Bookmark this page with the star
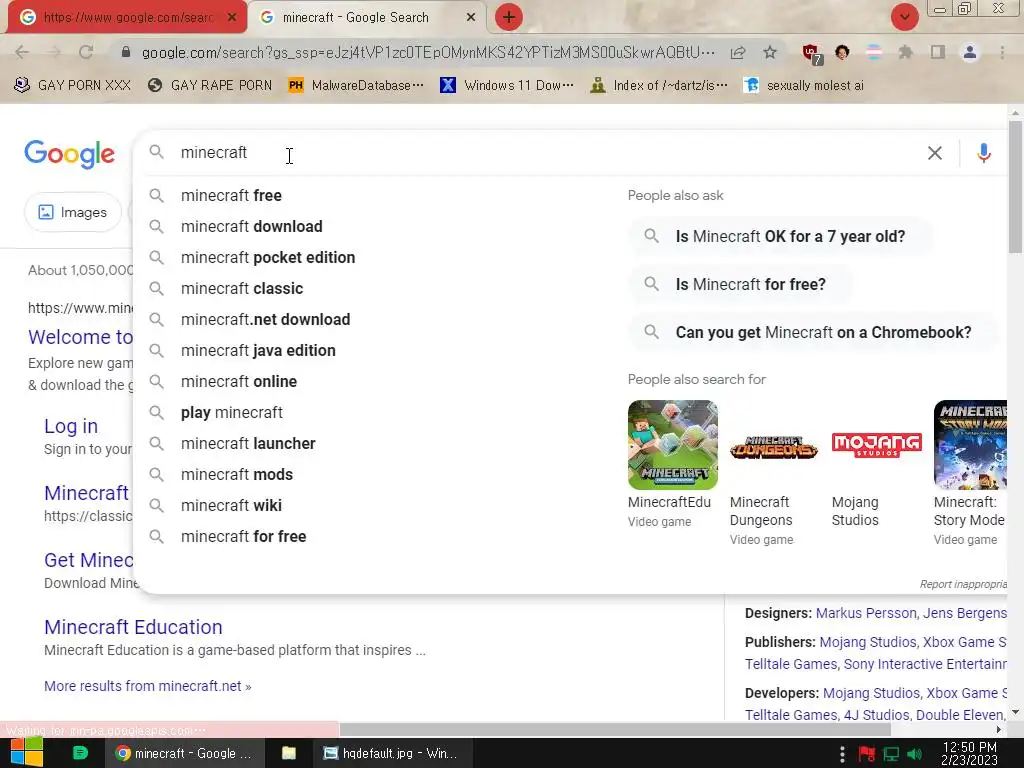The image size is (1024, 768). tap(770, 52)
